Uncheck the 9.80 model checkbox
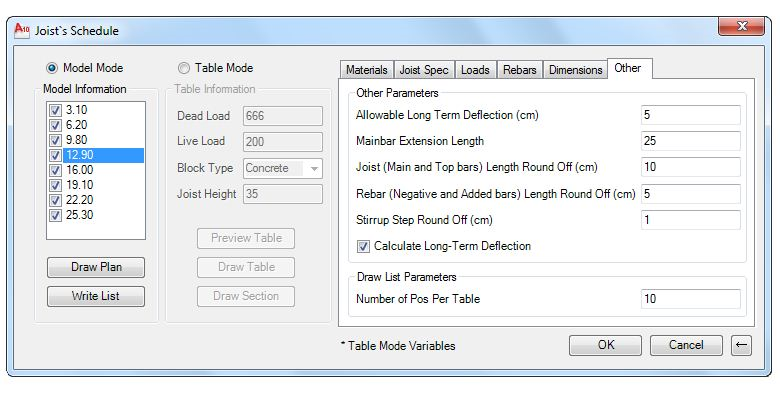 [55, 140]
